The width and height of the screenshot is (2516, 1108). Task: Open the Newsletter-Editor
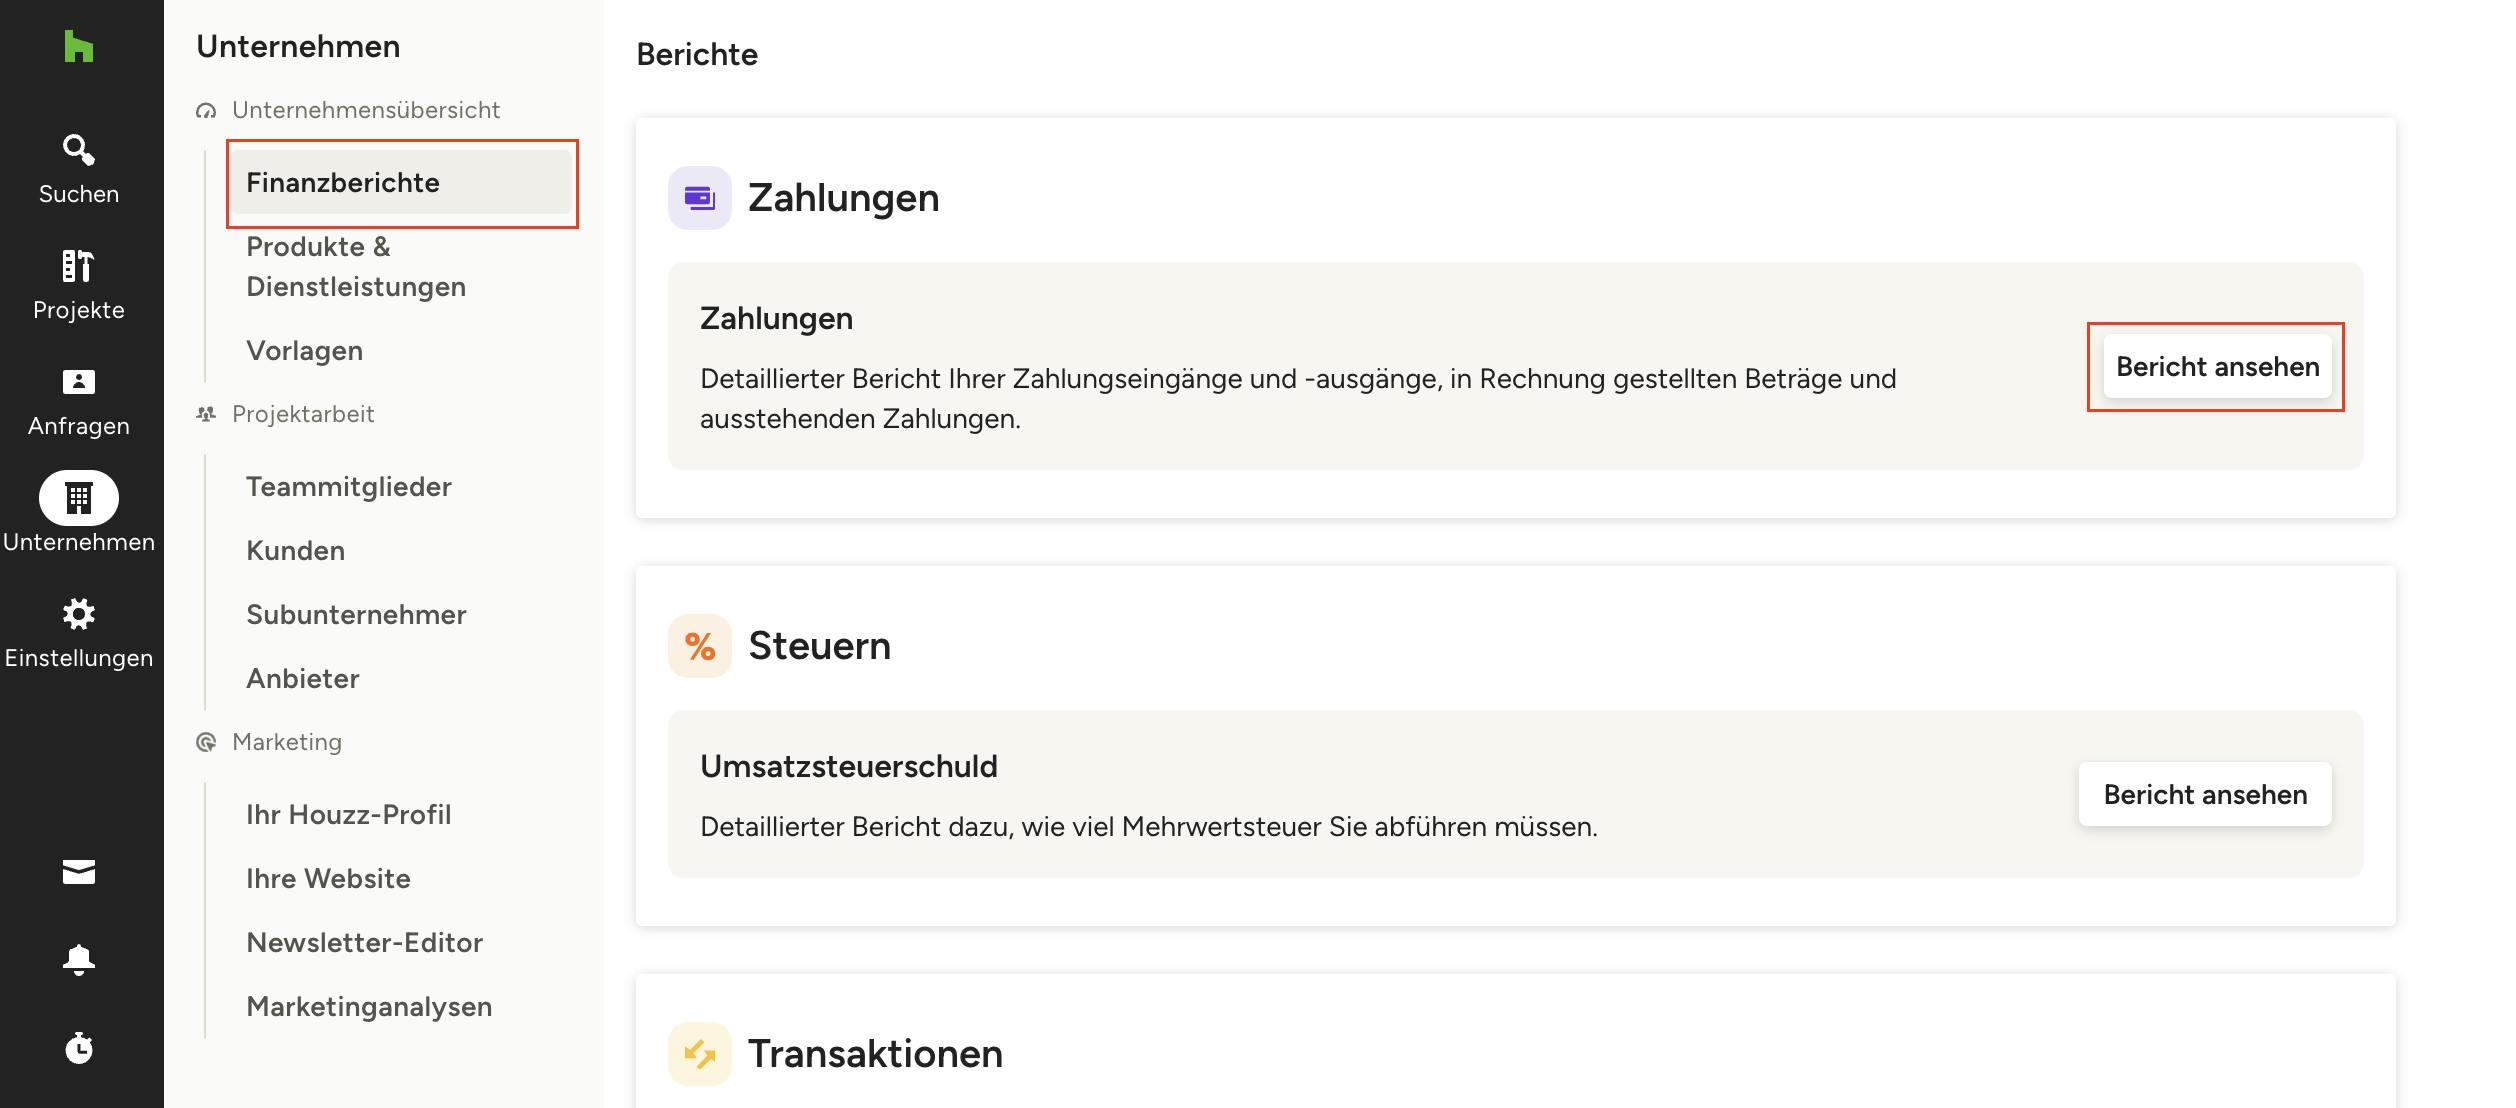364,943
